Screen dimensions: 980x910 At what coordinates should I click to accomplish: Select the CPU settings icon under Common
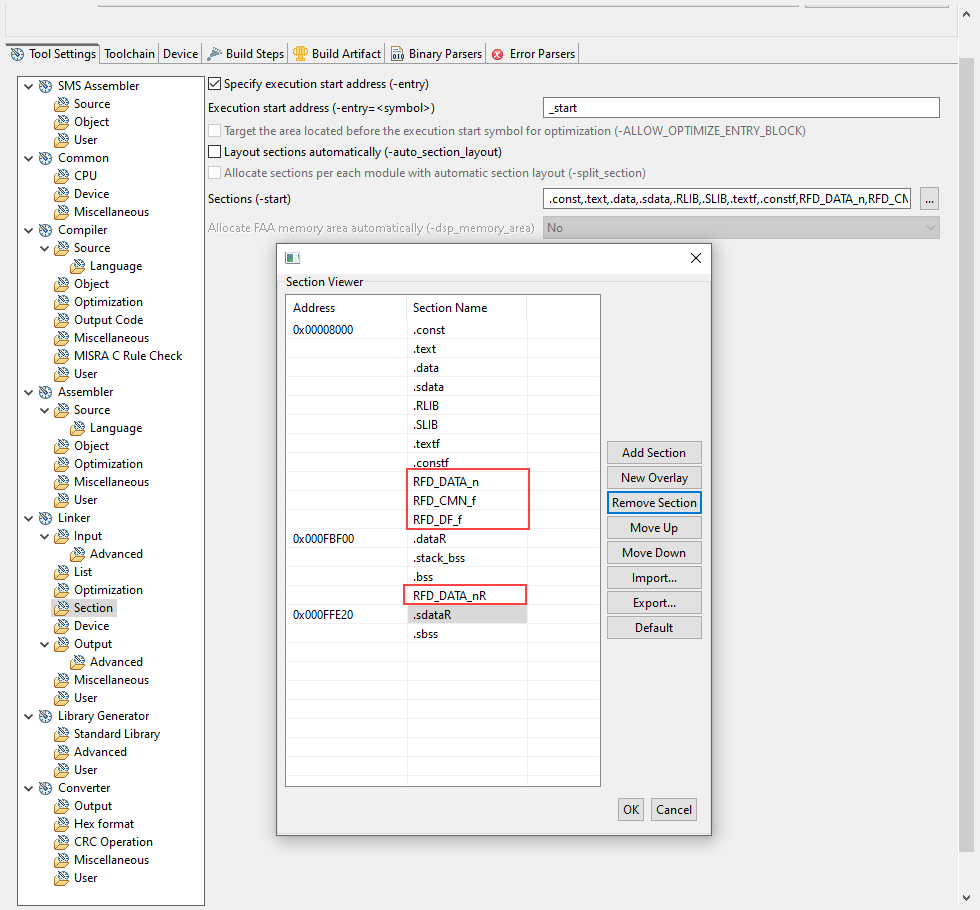click(x=62, y=176)
